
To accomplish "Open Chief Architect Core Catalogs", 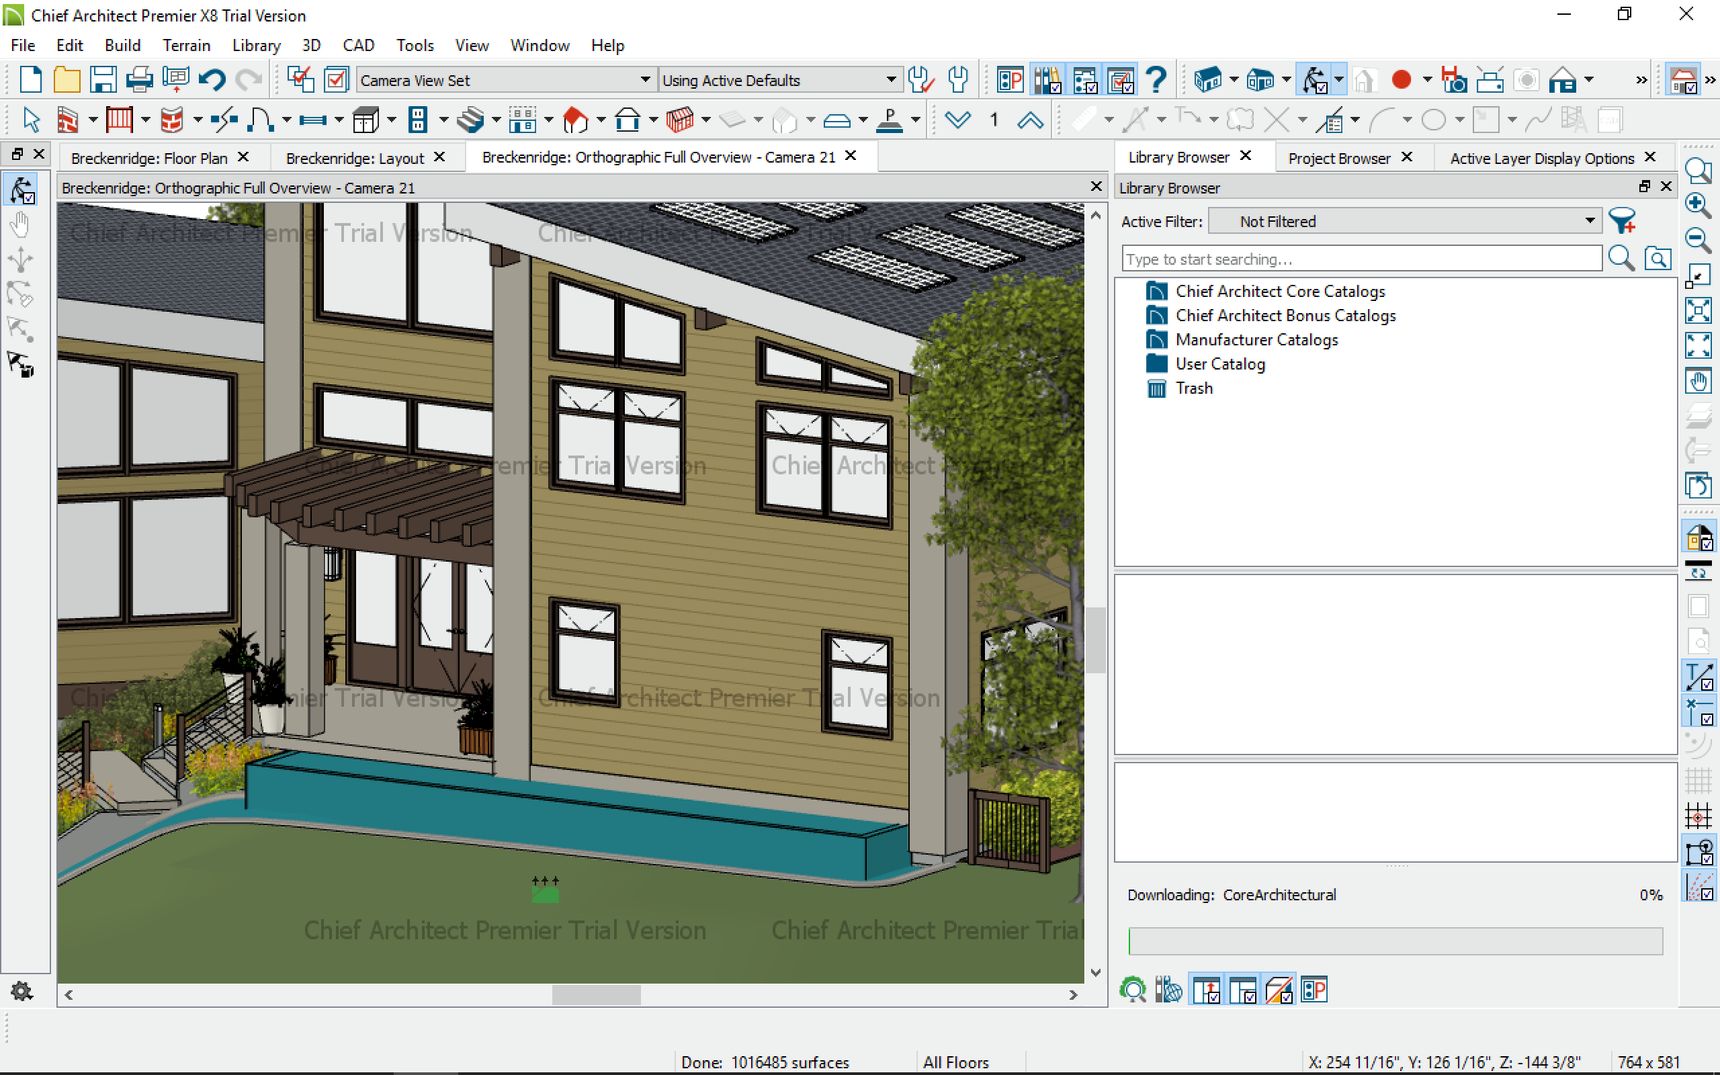I will 1280,291.
